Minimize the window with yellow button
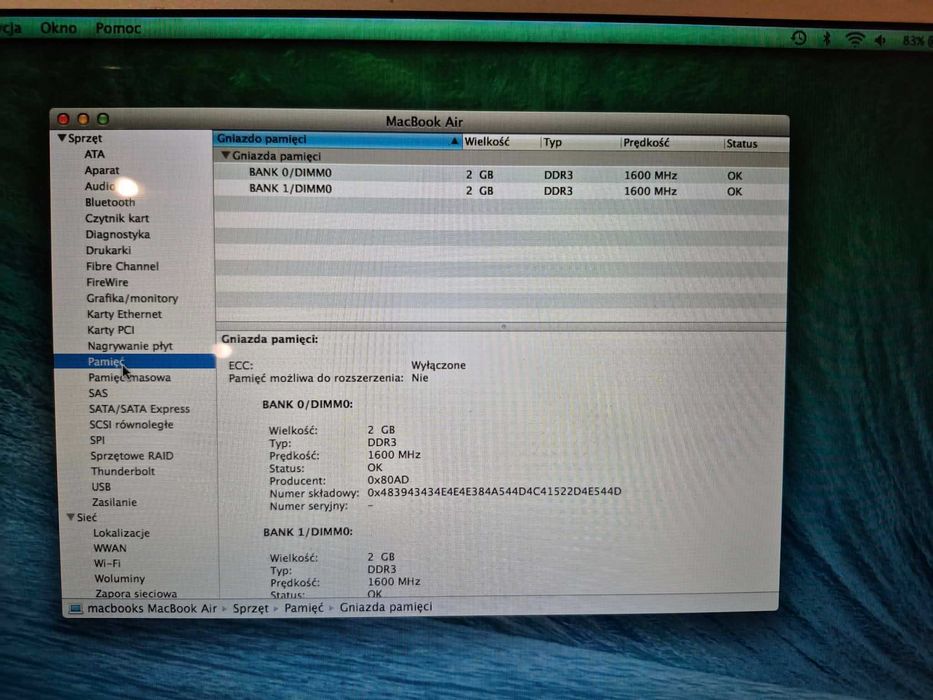 click(83, 119)
